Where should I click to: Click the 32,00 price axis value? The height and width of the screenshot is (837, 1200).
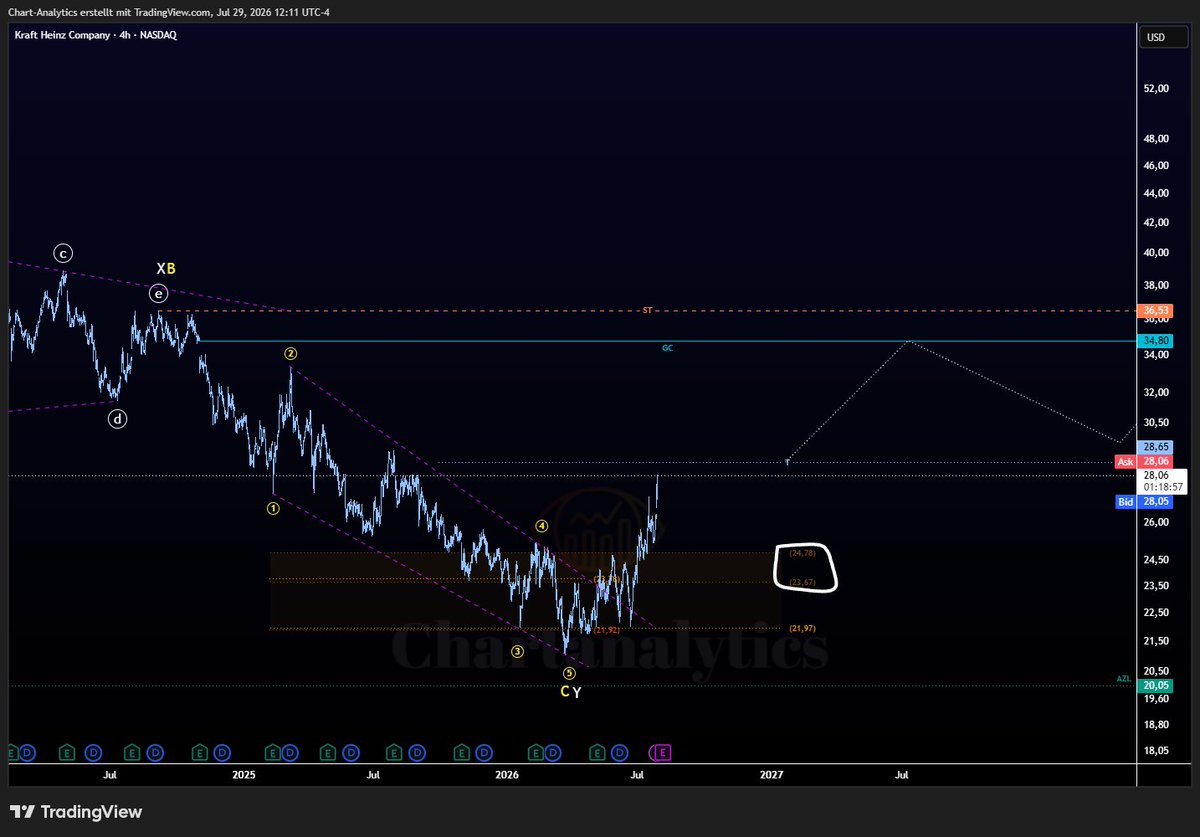point(1156,392)
